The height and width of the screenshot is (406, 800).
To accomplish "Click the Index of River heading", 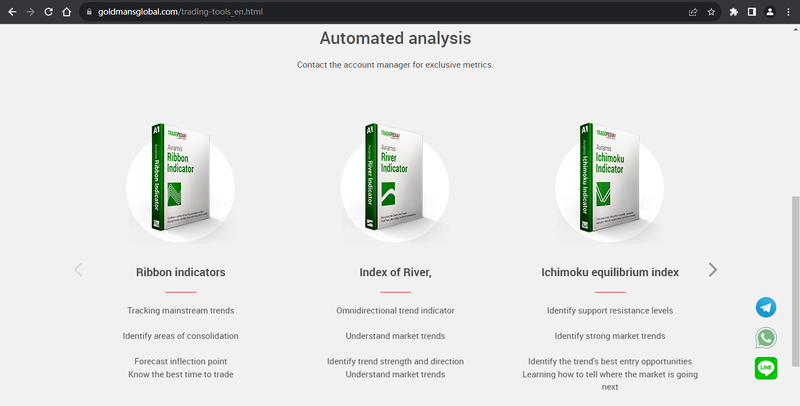I will click(x=395, y=272).
